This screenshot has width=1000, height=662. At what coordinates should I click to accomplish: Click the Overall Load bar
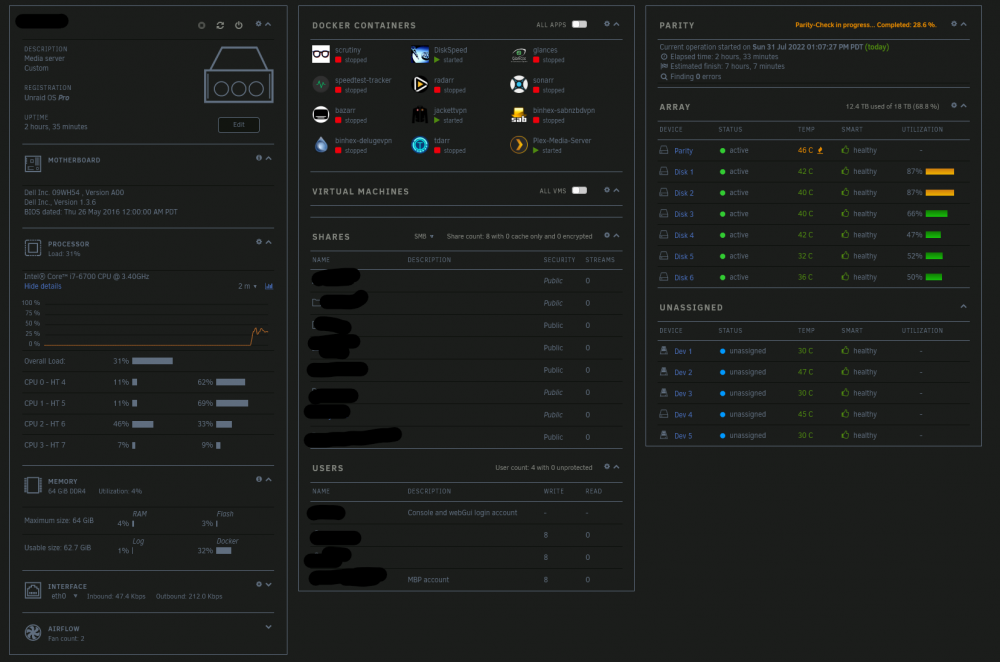pos(152,361)
